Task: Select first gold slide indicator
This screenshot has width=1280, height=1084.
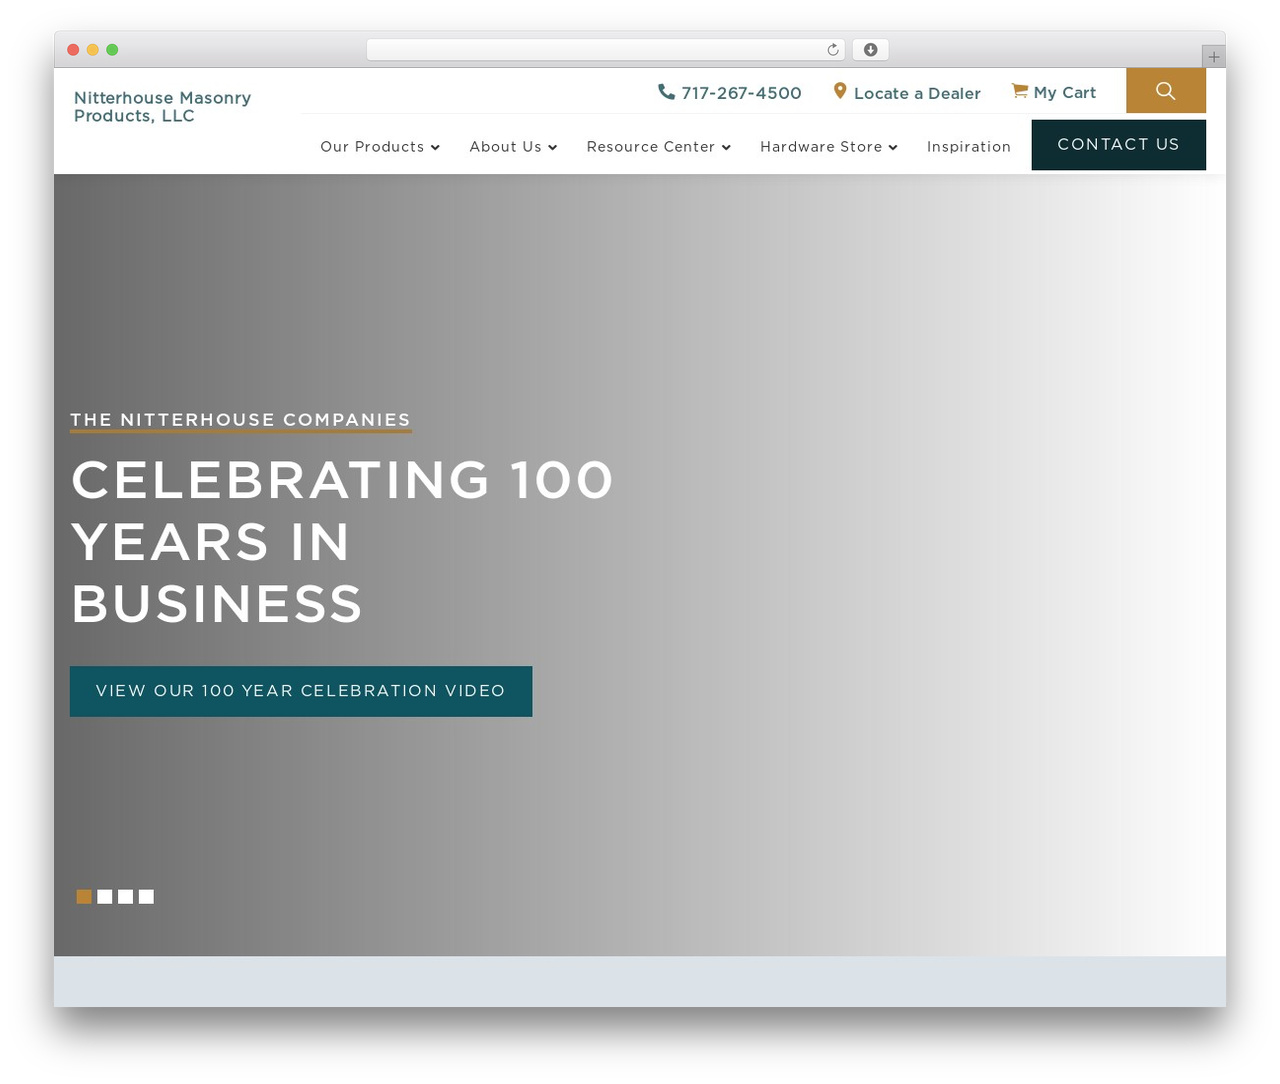Action: 84,897
